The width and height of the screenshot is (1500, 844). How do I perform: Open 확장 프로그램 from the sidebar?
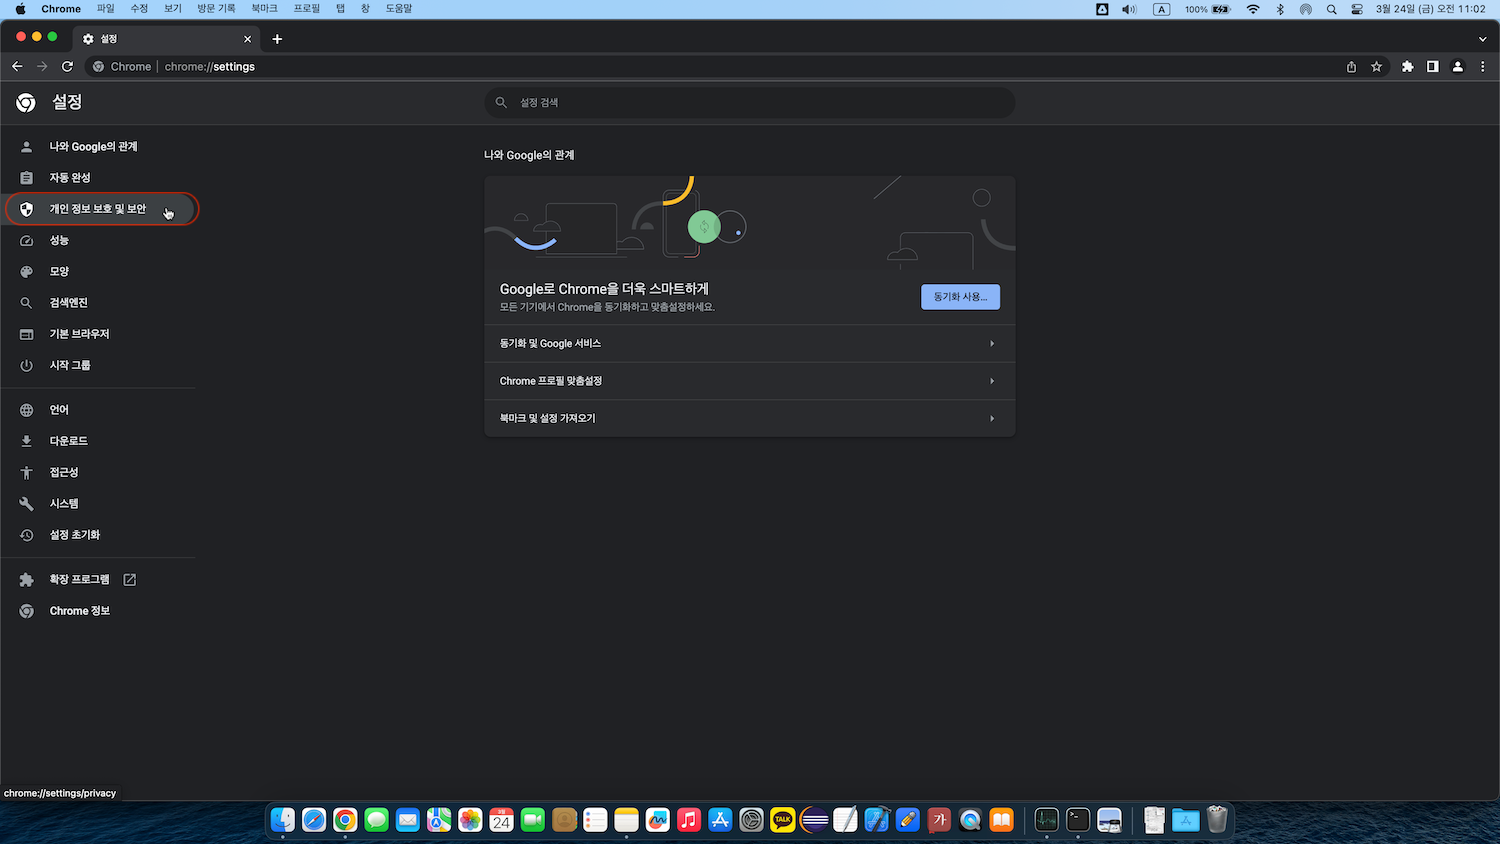click(100, 579)
